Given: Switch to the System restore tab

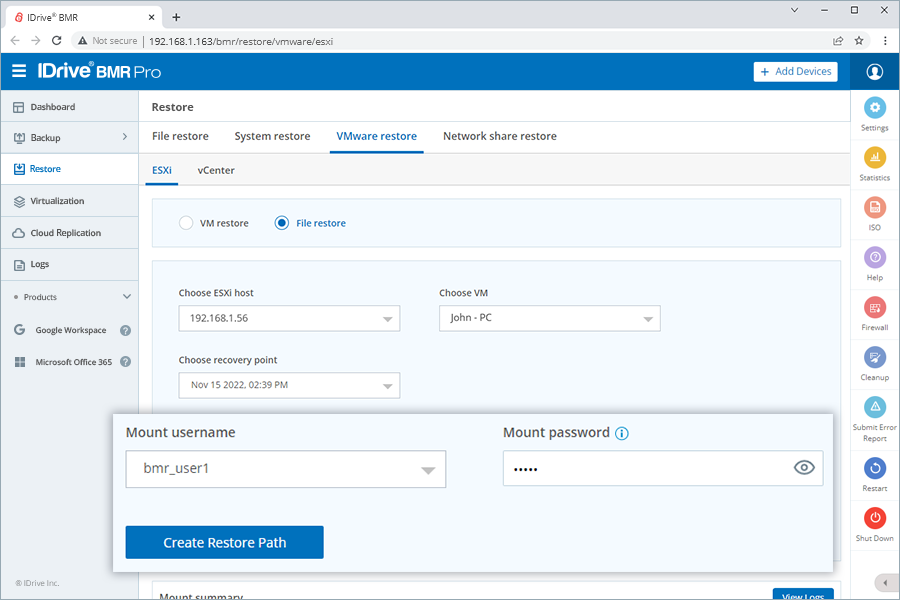Looking at the screenshot, I should click(x=272, y=136).
